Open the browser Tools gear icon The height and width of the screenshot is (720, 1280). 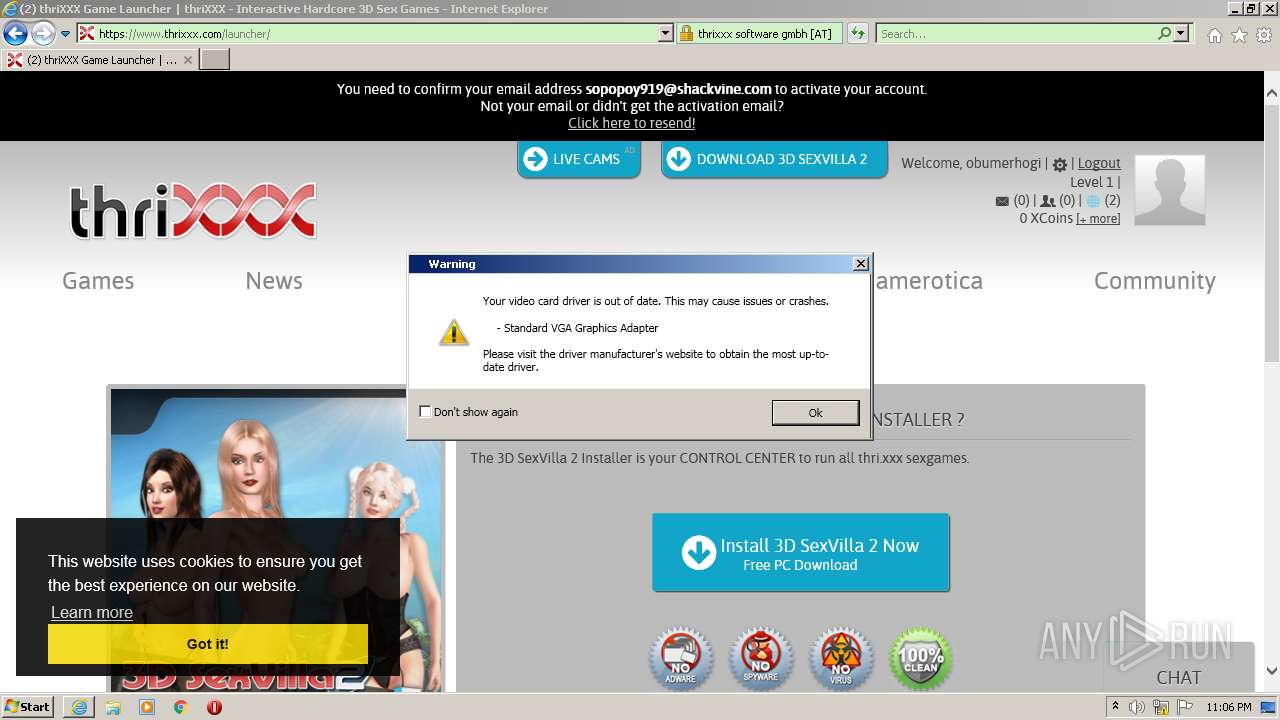click(1264, 35)
